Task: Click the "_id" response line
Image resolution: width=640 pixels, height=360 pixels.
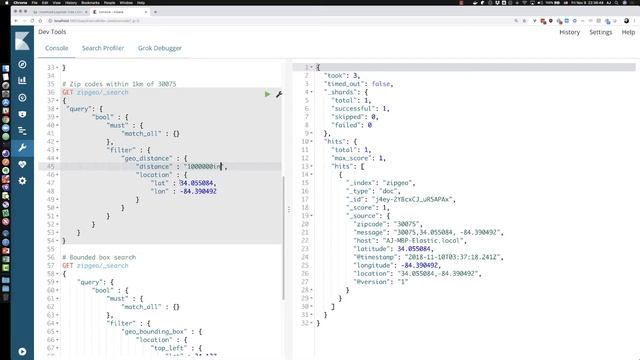Action: point(401,200)
